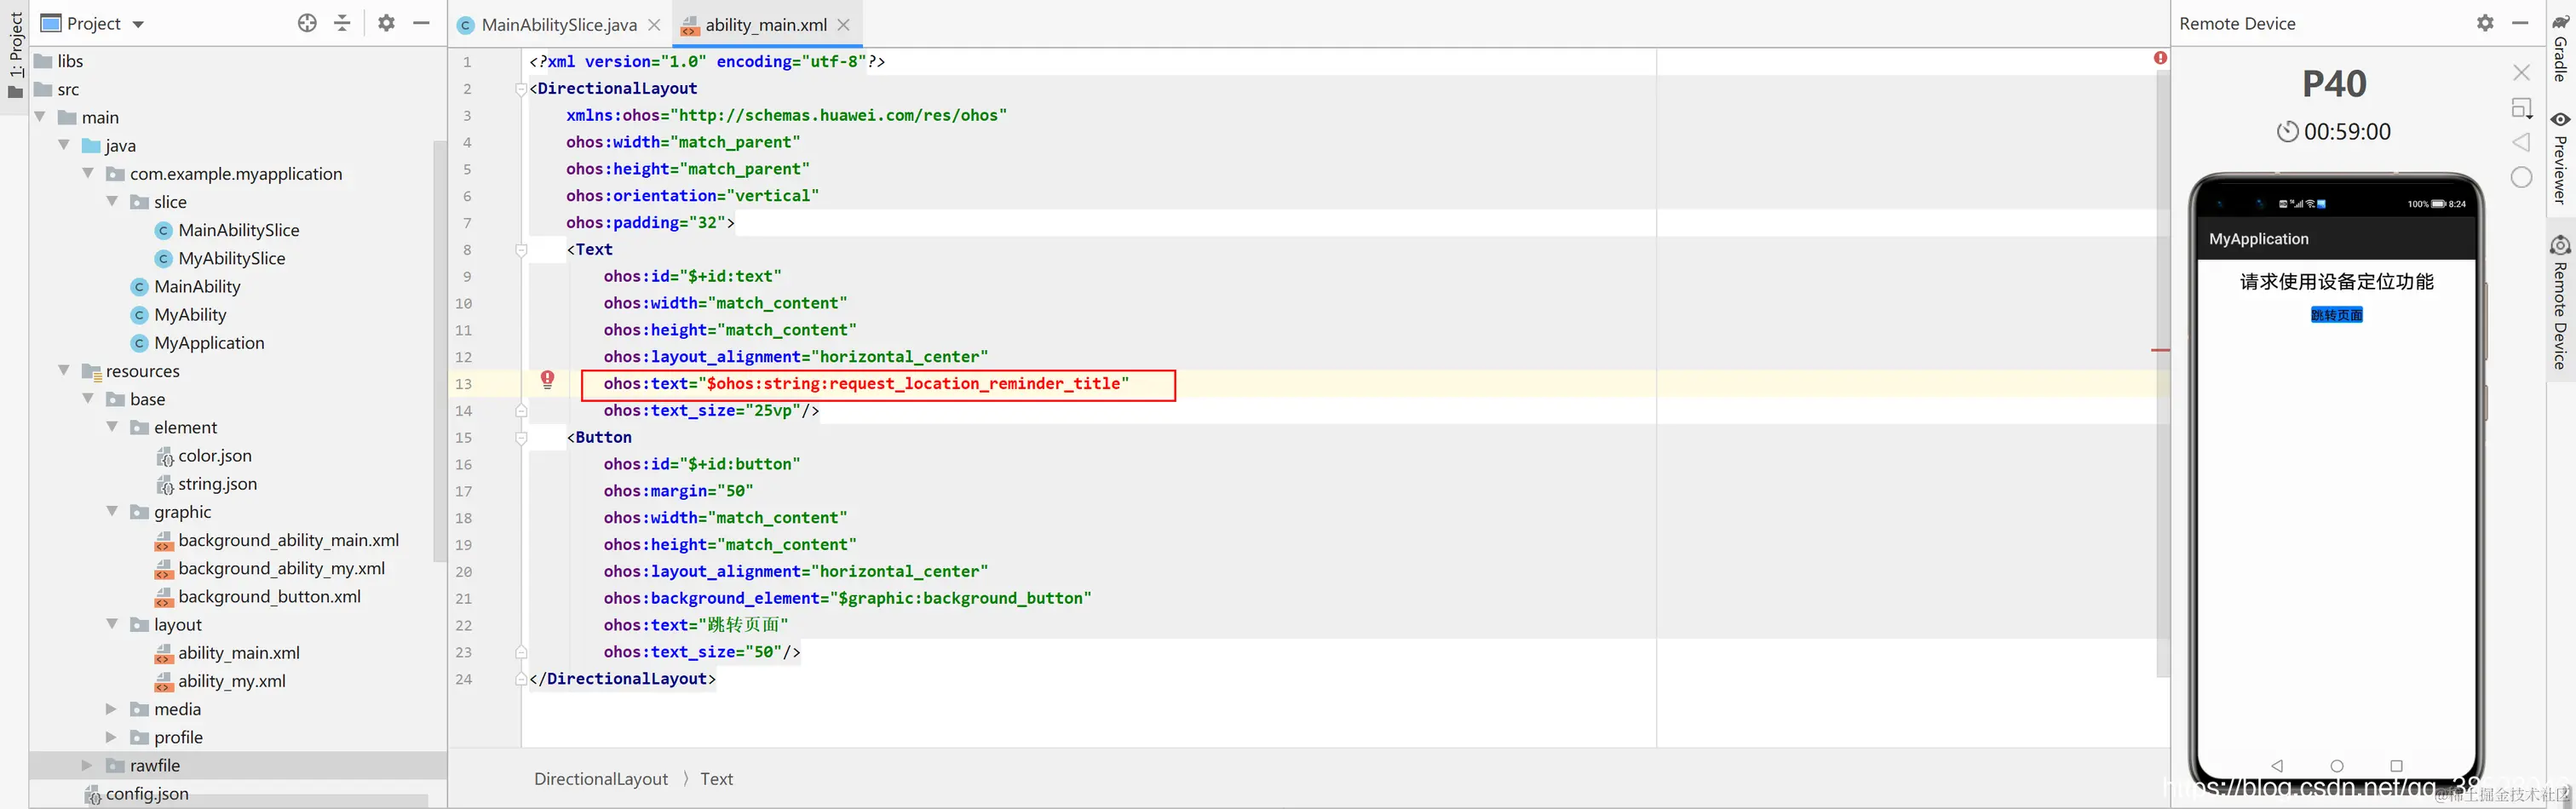The width and height of the screenshot is (2576, 809).
Task: Collapse the graphic folder
Action: pyautogui.click(x=112, y=511)
